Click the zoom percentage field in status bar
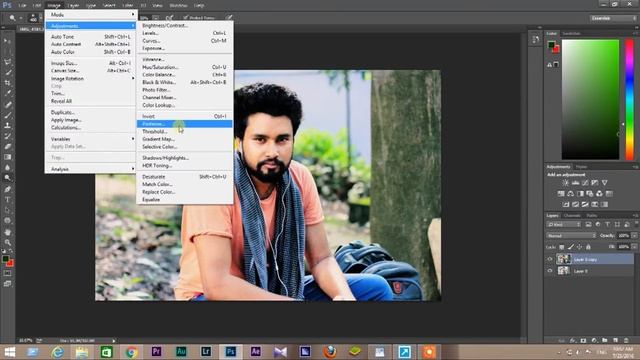Screen dimensions: 640x360 25,340
